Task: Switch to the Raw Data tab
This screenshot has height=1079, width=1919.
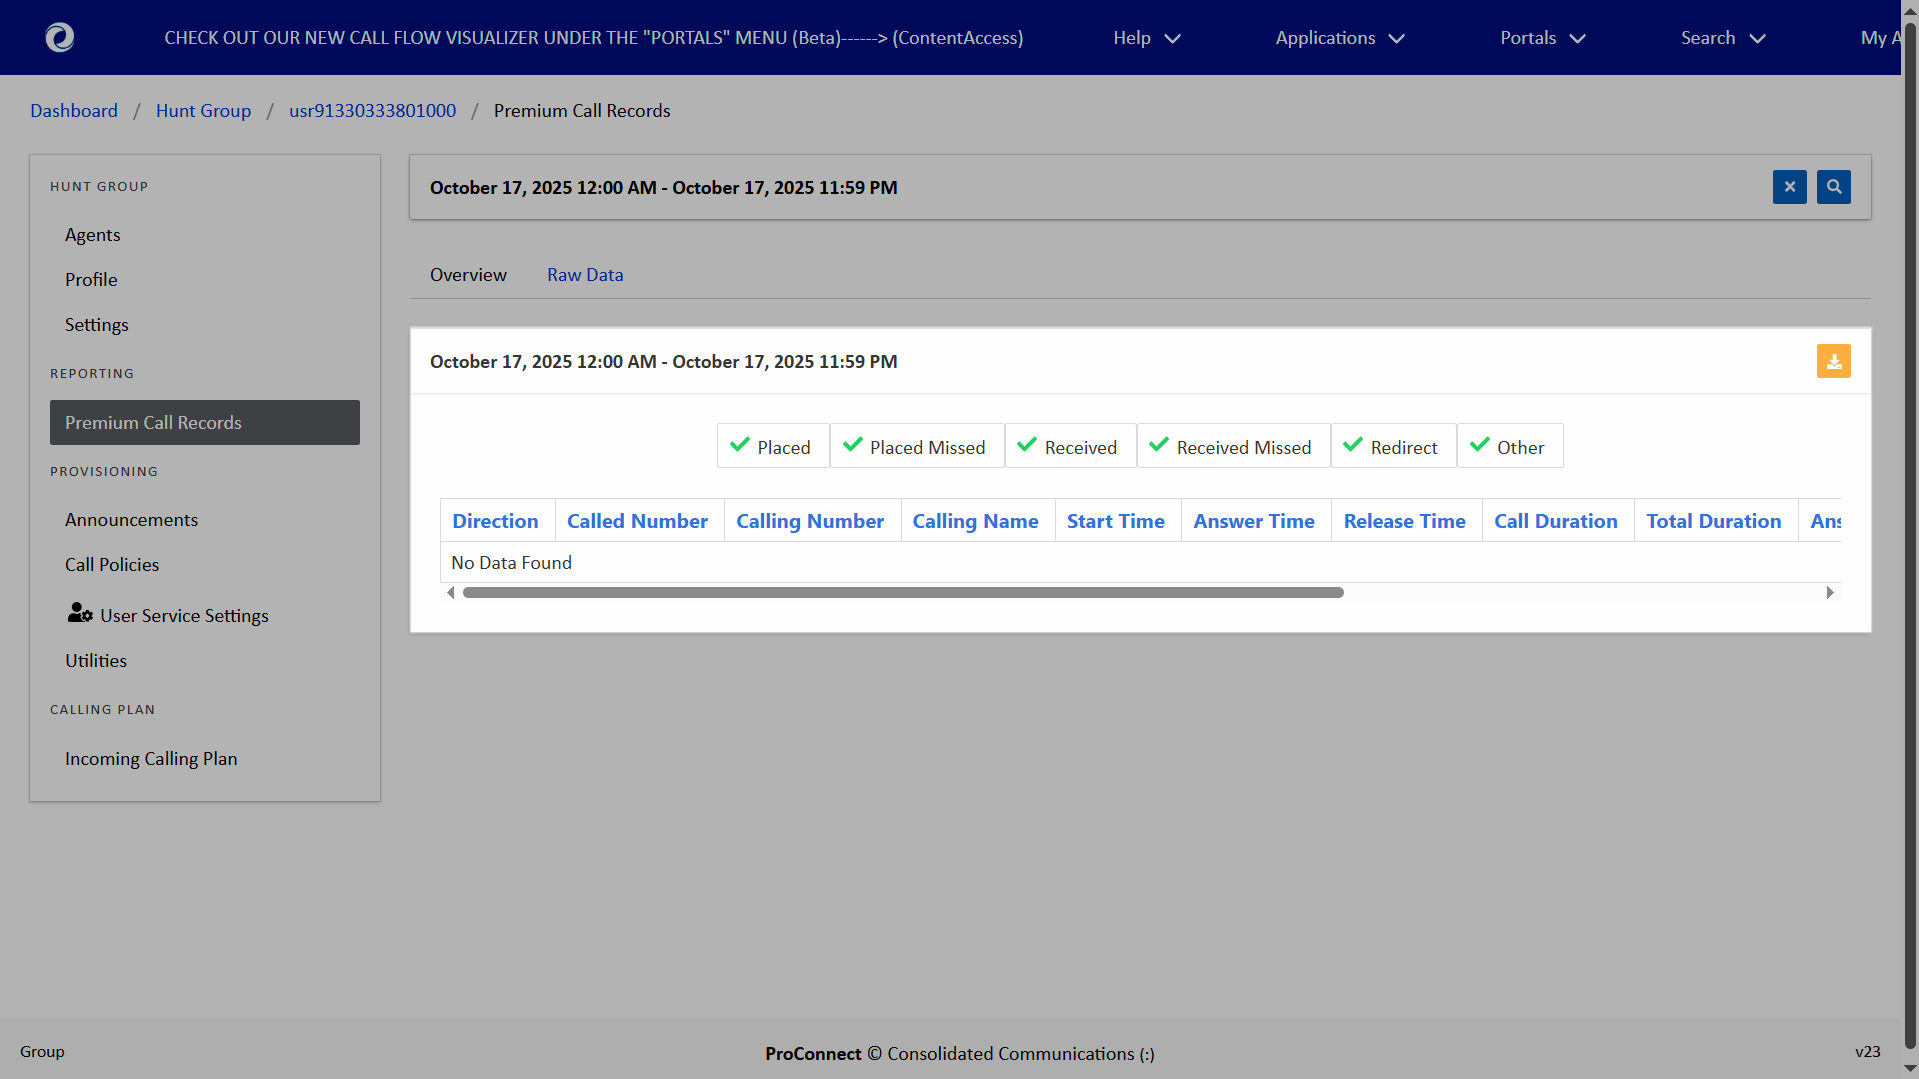Action: (585, 275)
